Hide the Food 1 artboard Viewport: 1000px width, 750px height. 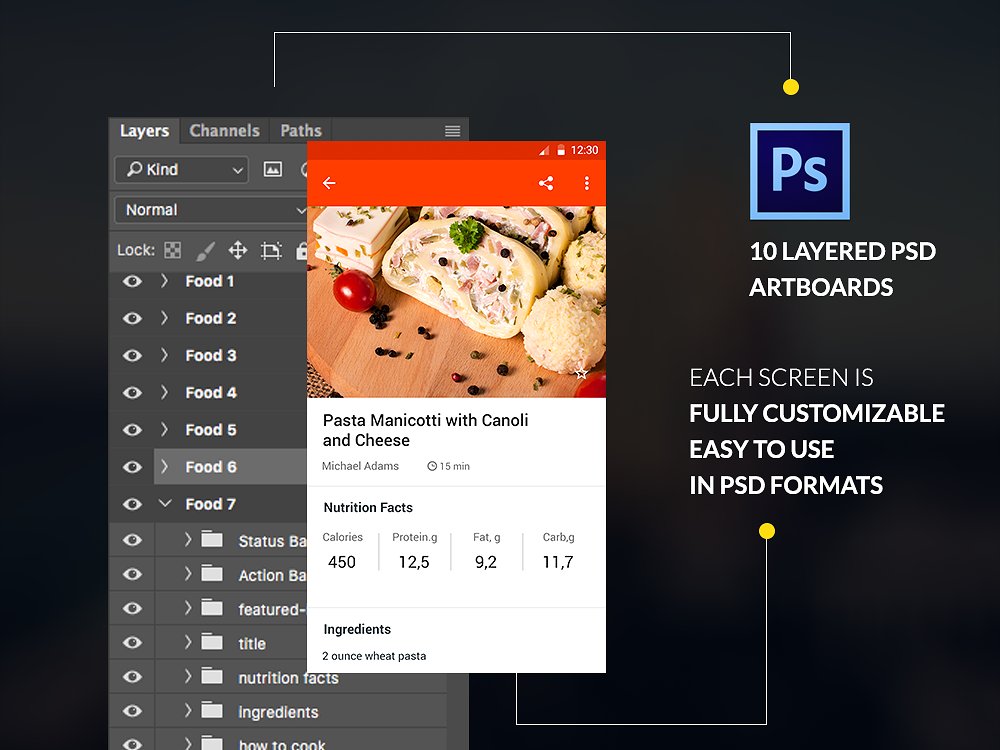132,281
